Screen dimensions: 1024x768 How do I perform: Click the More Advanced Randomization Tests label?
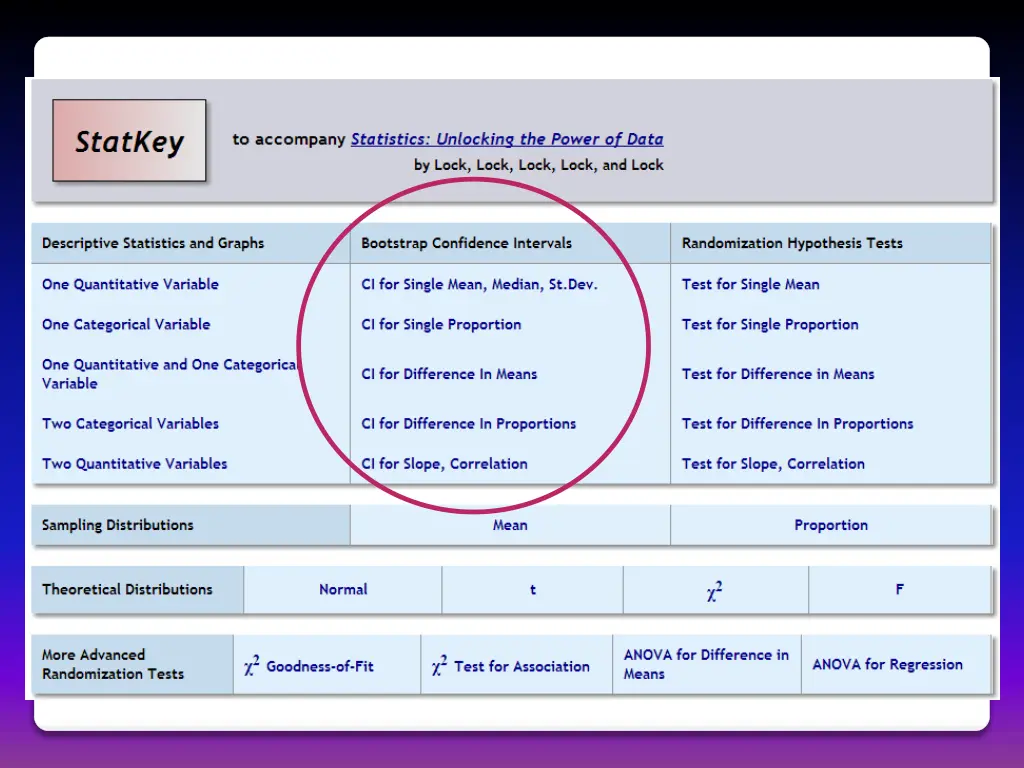point(113,664)
